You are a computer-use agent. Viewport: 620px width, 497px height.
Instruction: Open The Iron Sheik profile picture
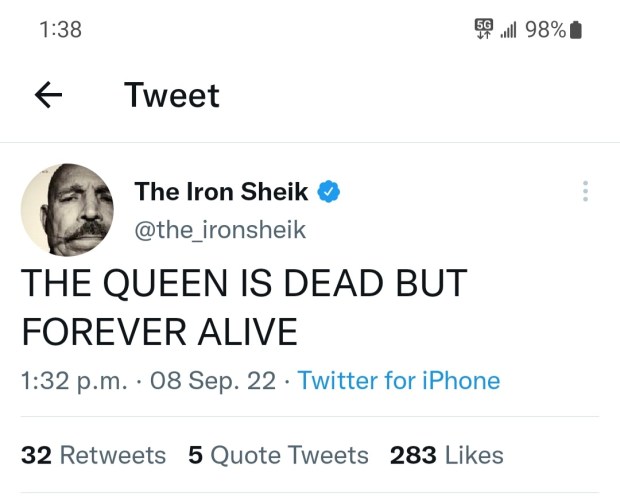point(65,210)
